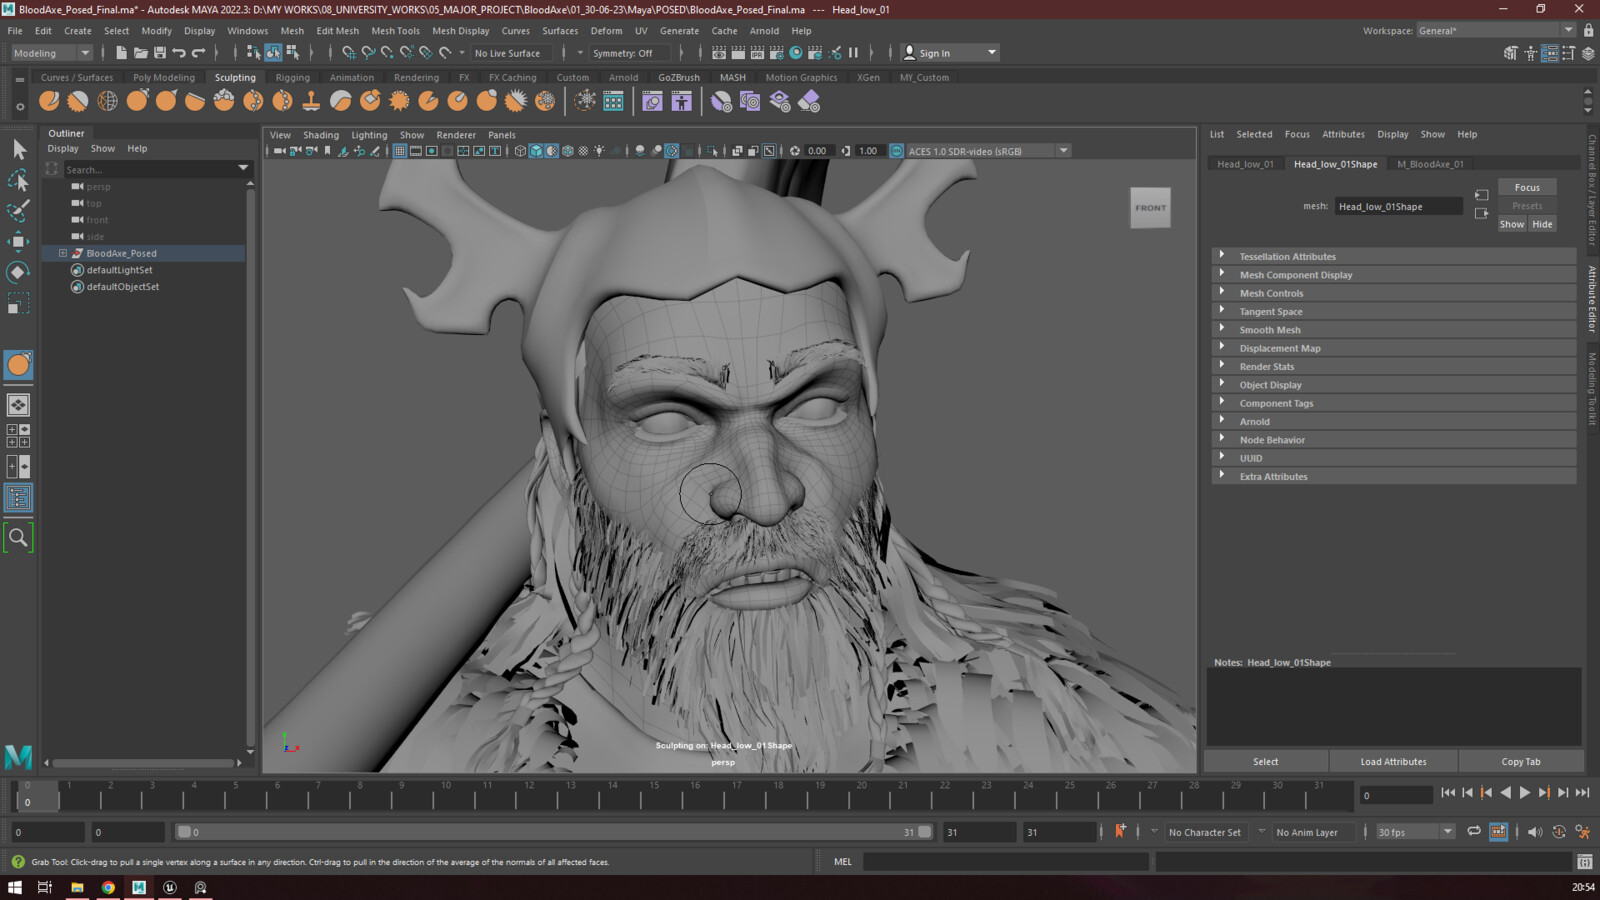Screen dimensions: 1600x900
Task: Select the Flatten sculpt tool icon
Action: point(195,101)
